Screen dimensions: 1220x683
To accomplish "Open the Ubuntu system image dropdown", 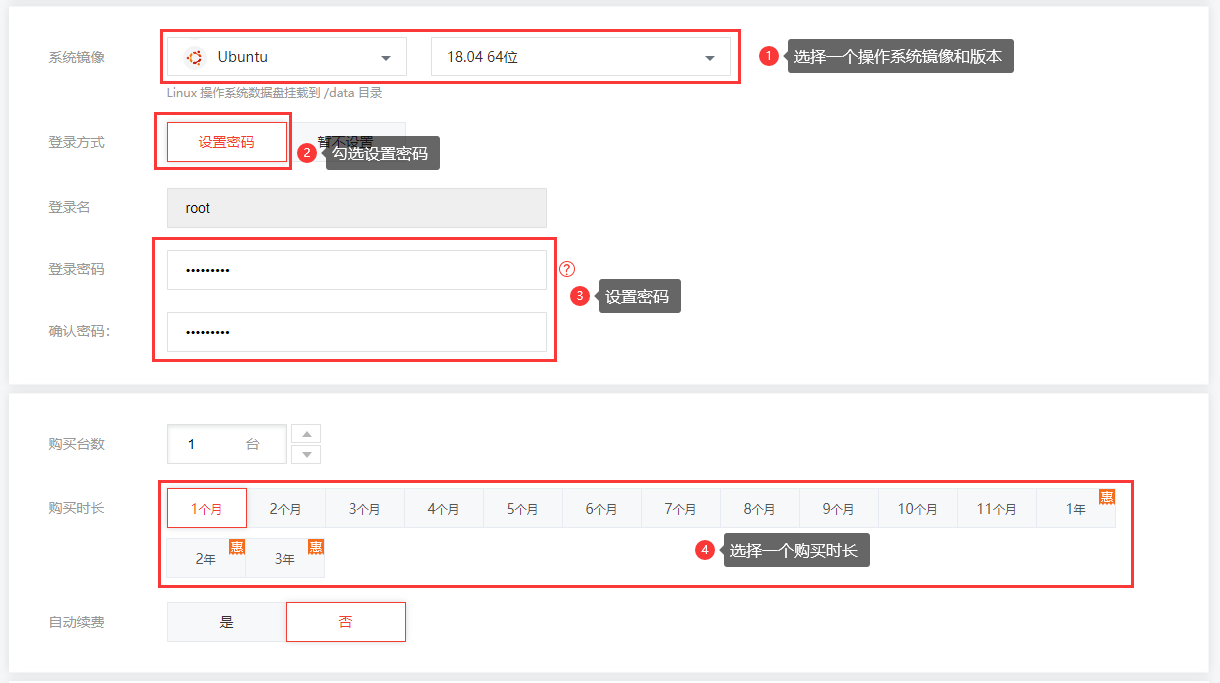I will [287, 57].
